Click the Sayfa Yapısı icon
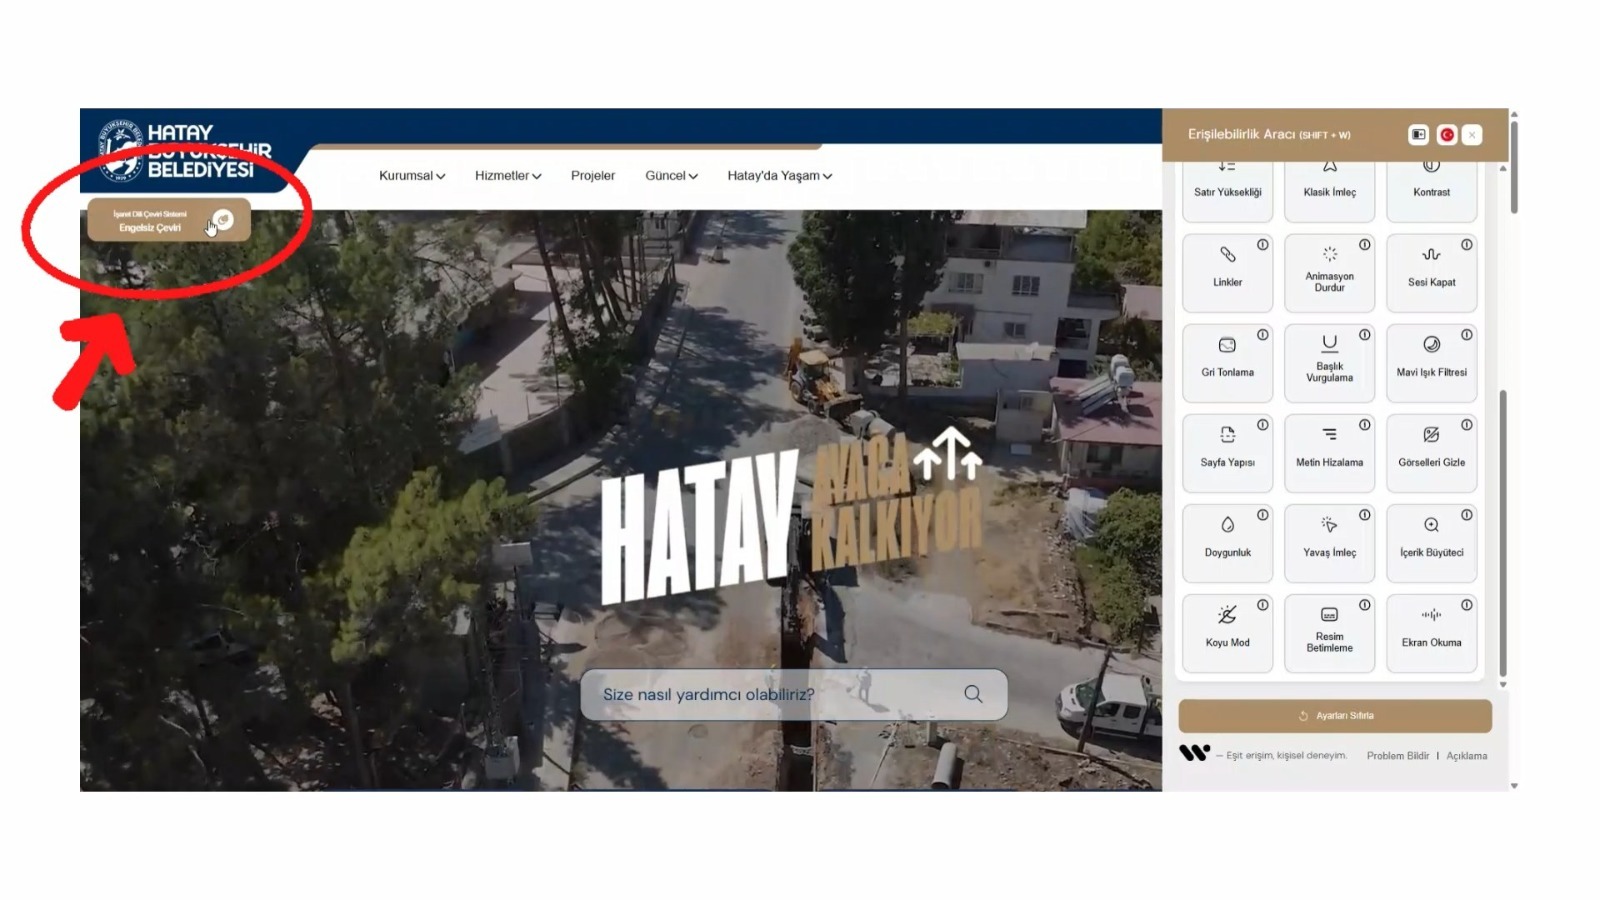 click(1227, 435)
